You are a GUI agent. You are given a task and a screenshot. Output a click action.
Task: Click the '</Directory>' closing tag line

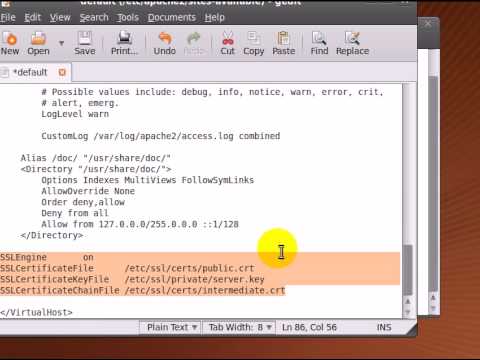(52, 235)
